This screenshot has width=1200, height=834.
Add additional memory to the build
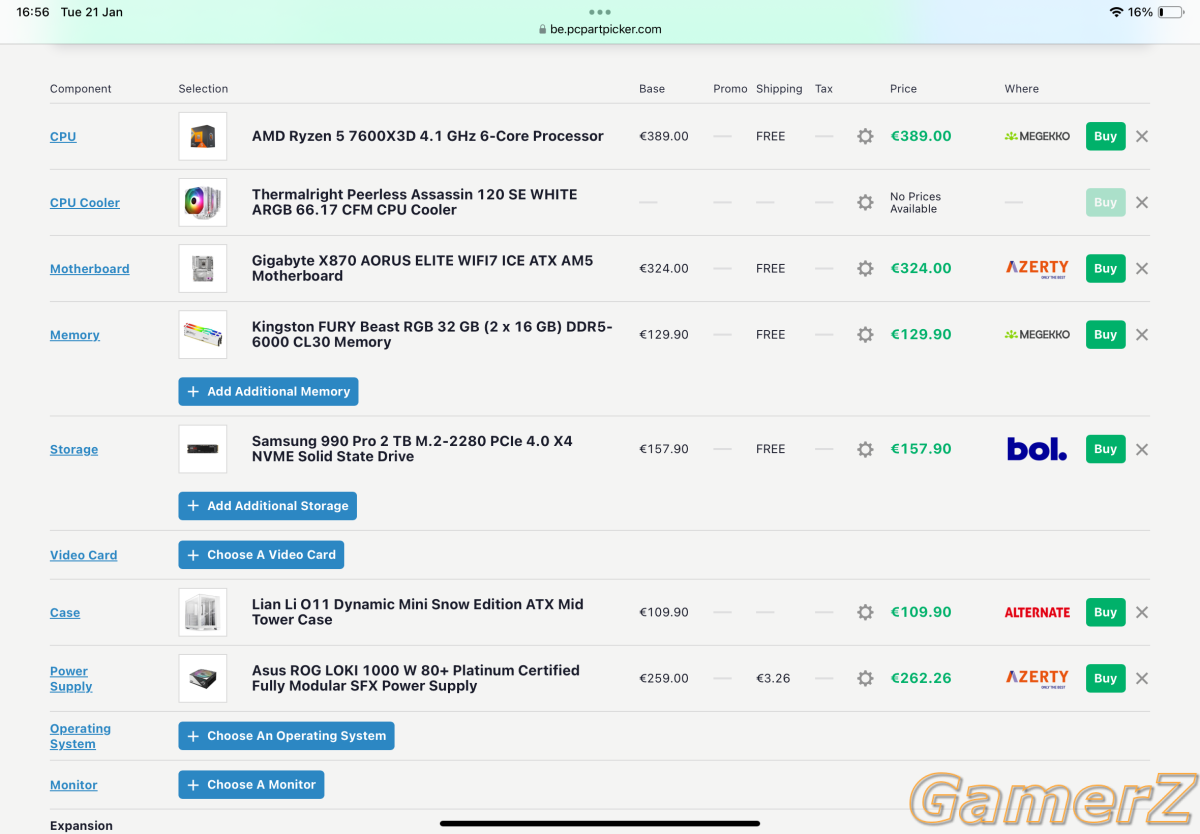click(268, 392)
